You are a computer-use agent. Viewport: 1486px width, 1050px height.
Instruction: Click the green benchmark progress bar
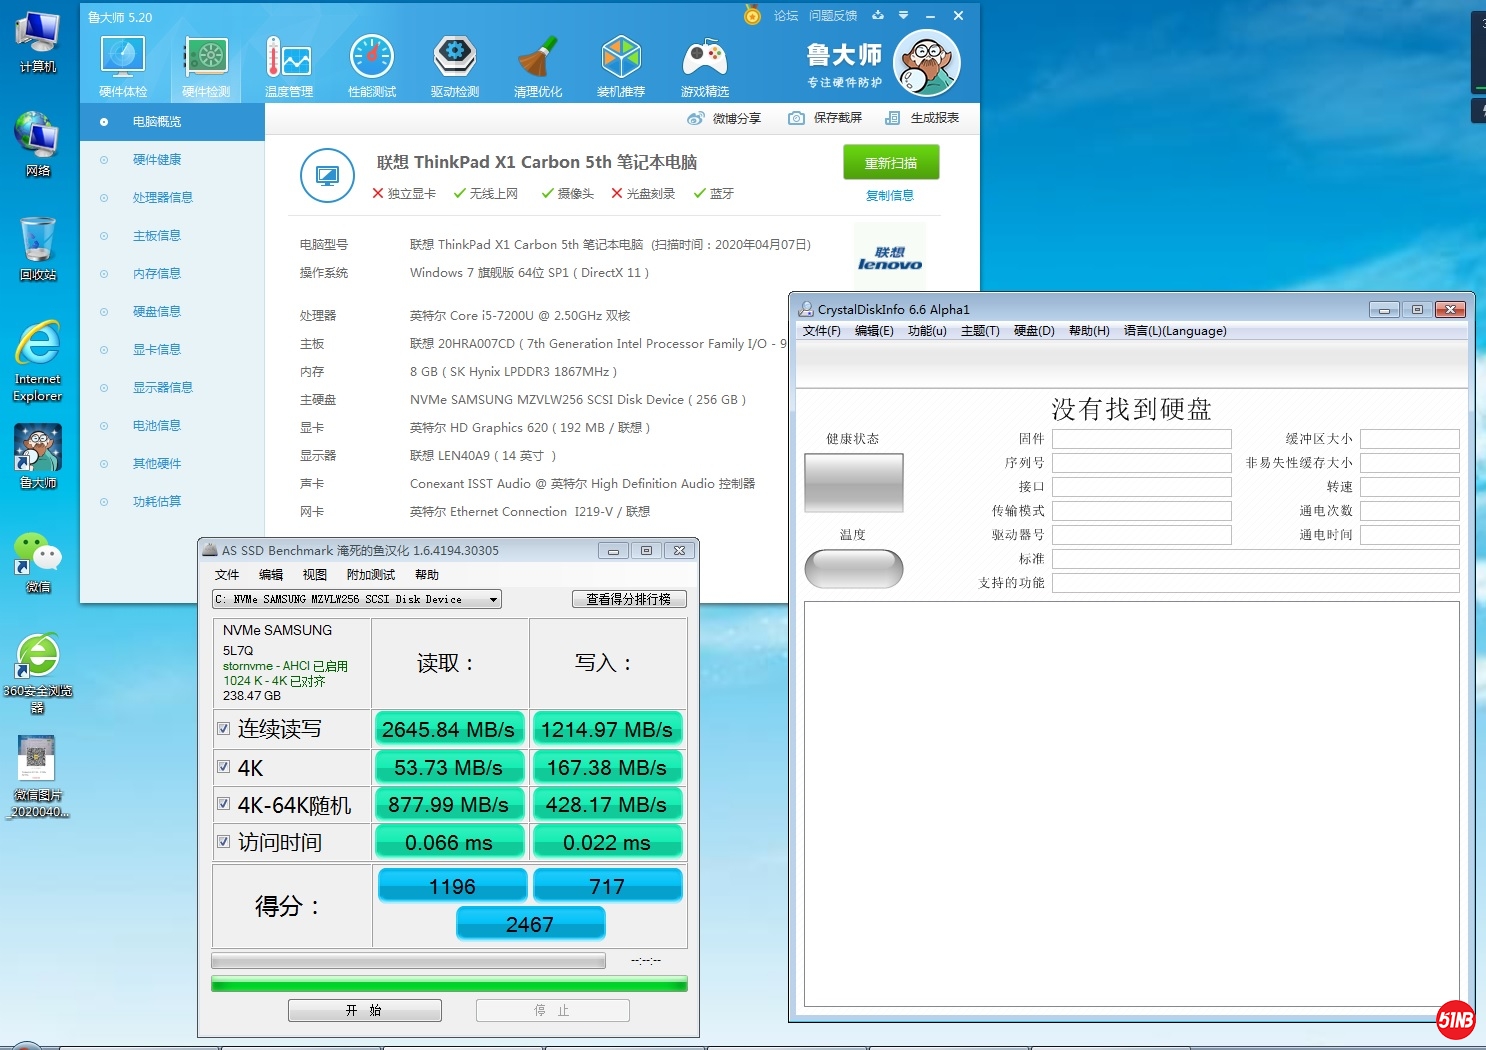point(449,984)
